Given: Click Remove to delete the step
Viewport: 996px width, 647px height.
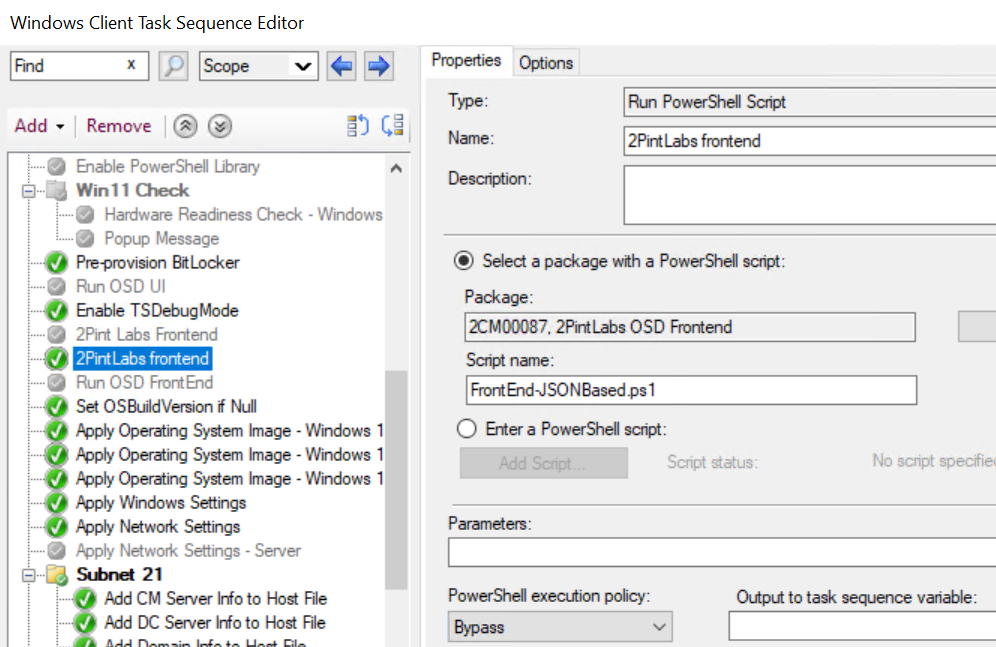Looking at the screenshot, I should (119, 126).
